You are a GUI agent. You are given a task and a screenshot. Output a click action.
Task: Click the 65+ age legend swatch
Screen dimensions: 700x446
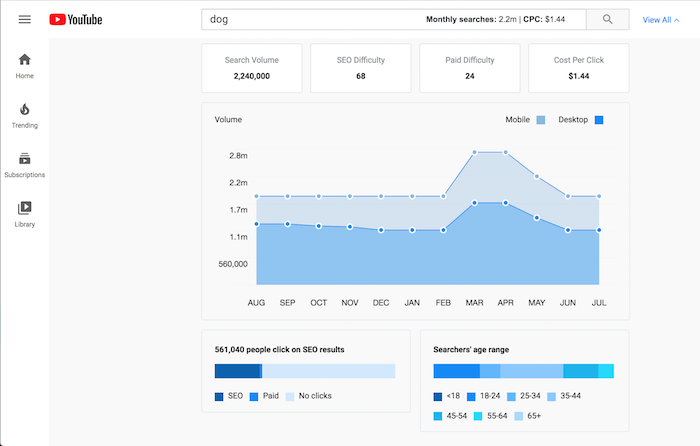tap(519, 415)
